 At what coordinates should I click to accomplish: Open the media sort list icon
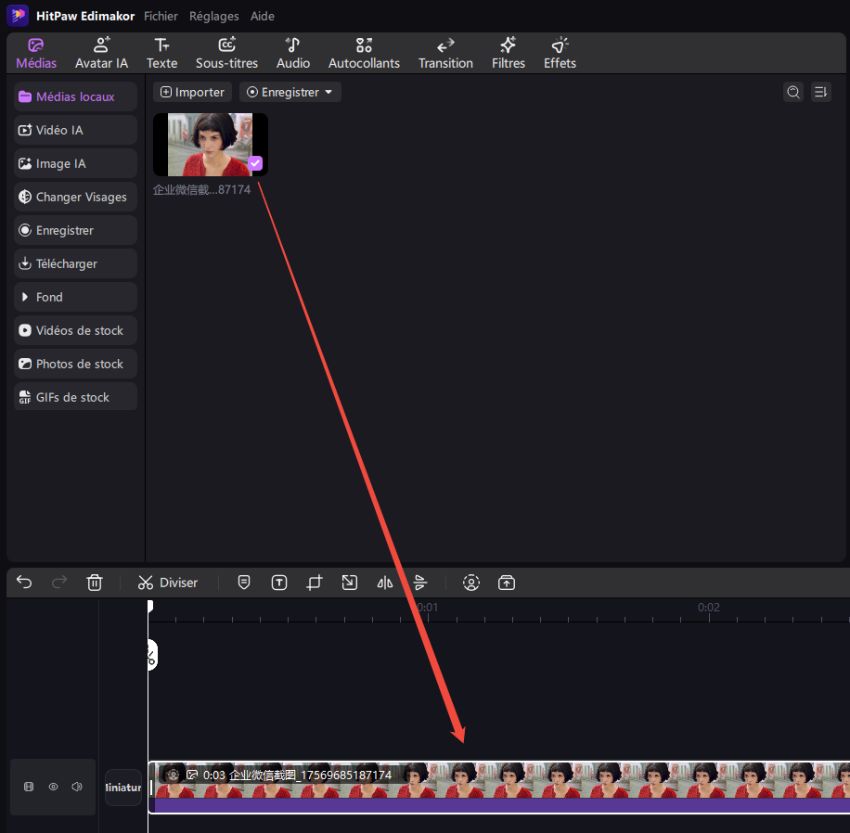click(820, 92)
